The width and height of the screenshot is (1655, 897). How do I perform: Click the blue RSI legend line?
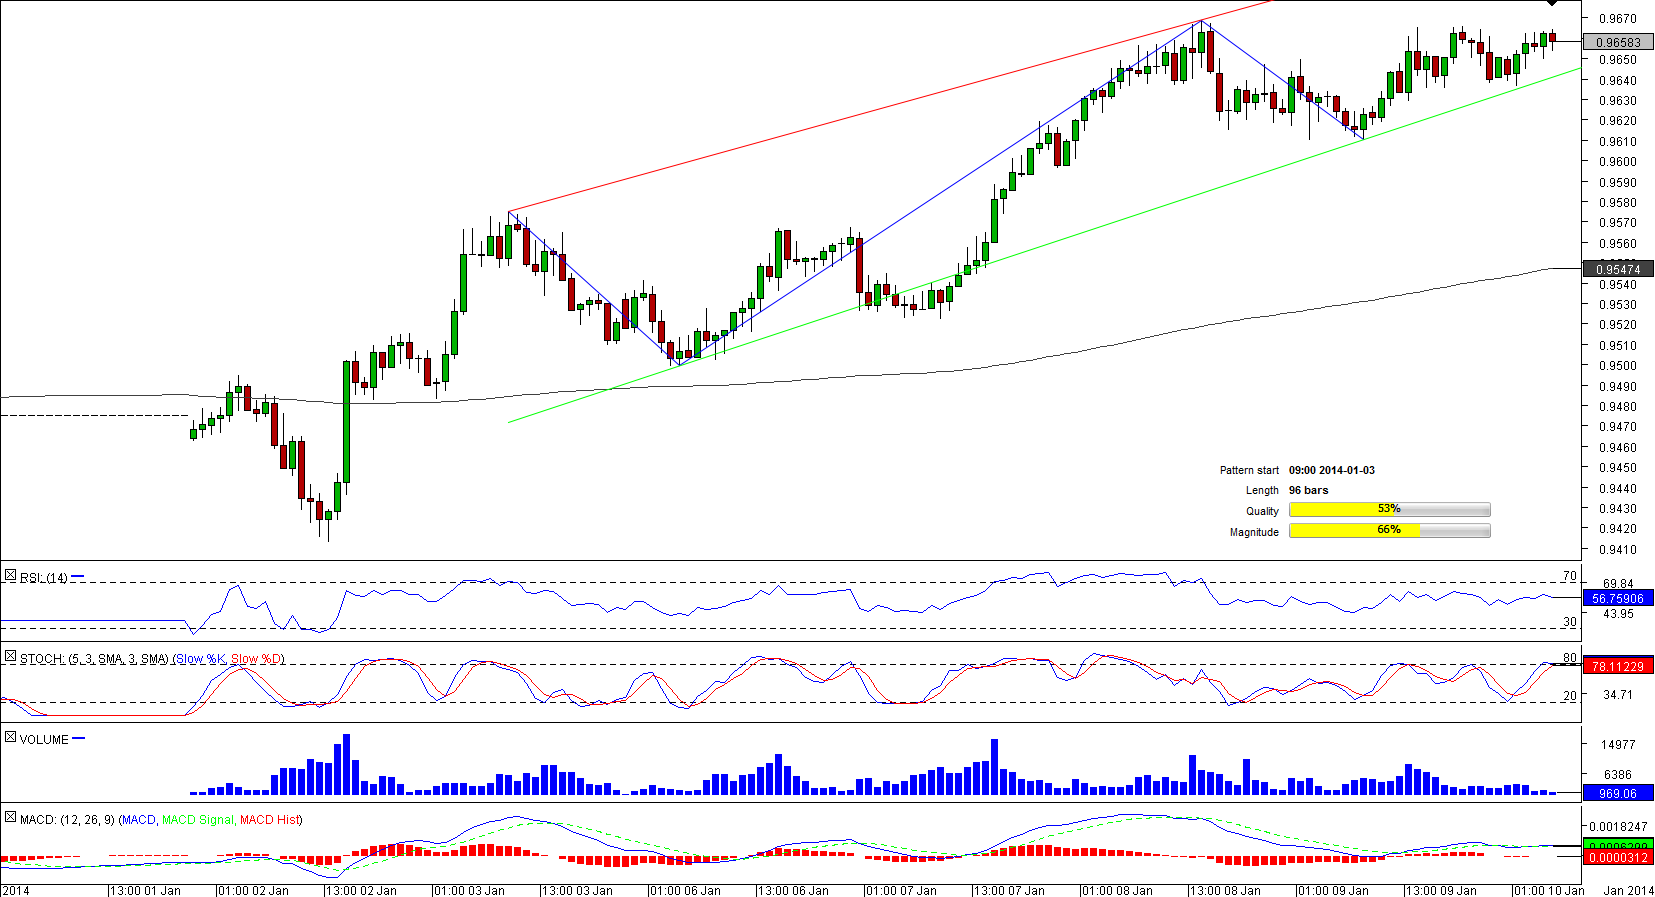pos(78,577)
